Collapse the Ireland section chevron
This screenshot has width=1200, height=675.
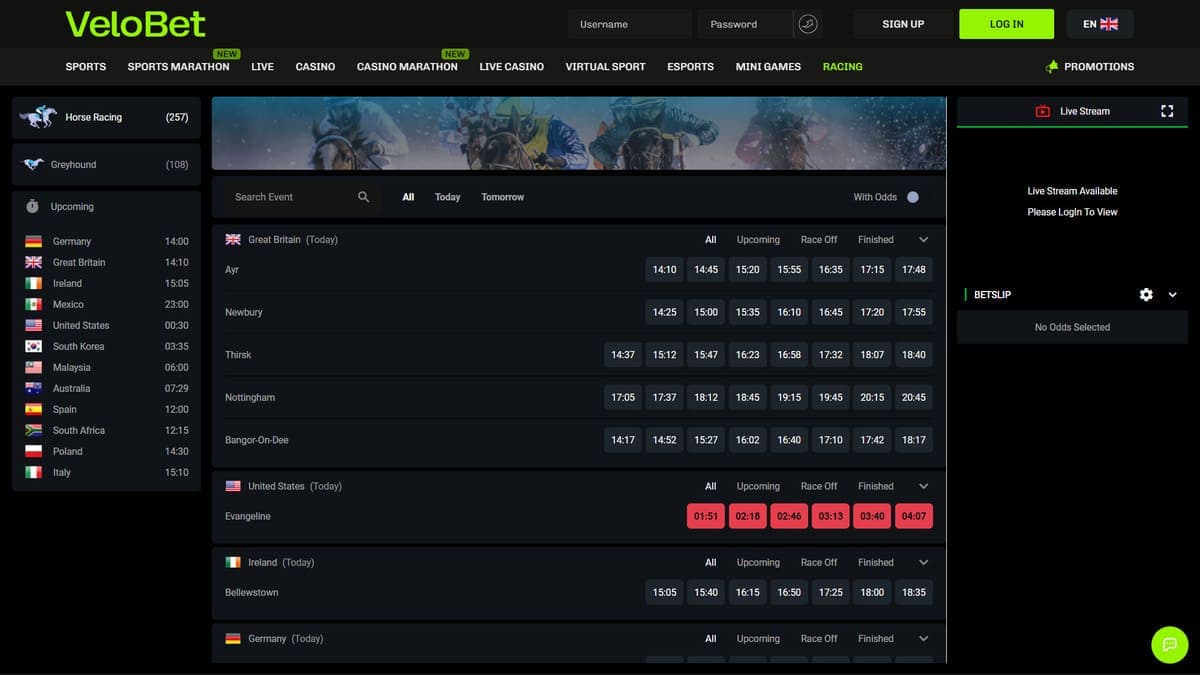click(923, 562)
